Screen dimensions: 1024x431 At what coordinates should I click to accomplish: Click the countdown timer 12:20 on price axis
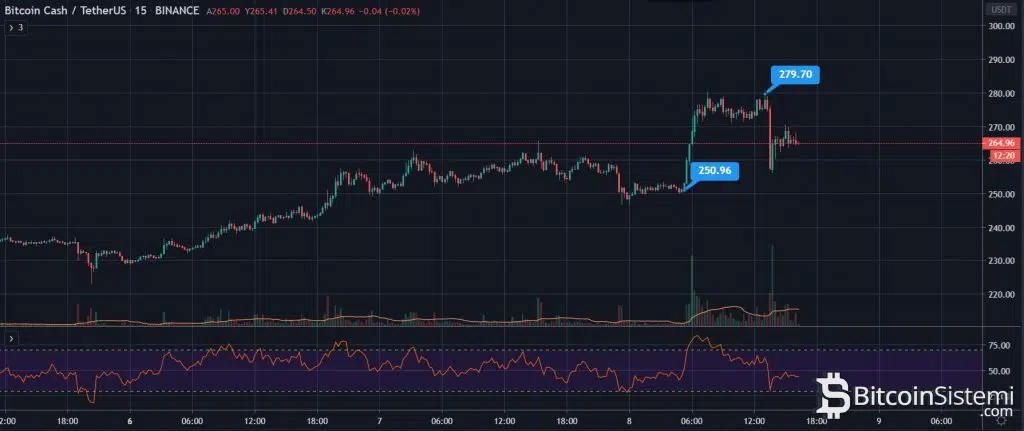click(1001, 156)
